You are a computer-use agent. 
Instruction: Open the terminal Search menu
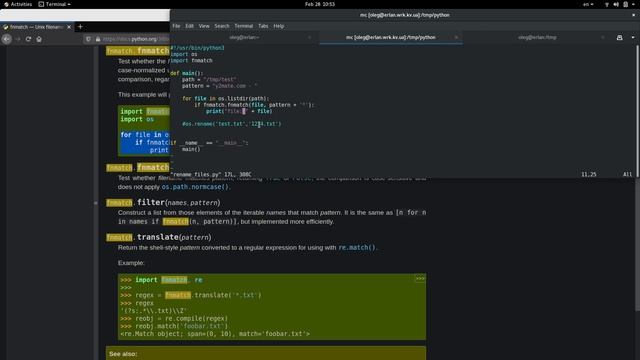point(222,26)
